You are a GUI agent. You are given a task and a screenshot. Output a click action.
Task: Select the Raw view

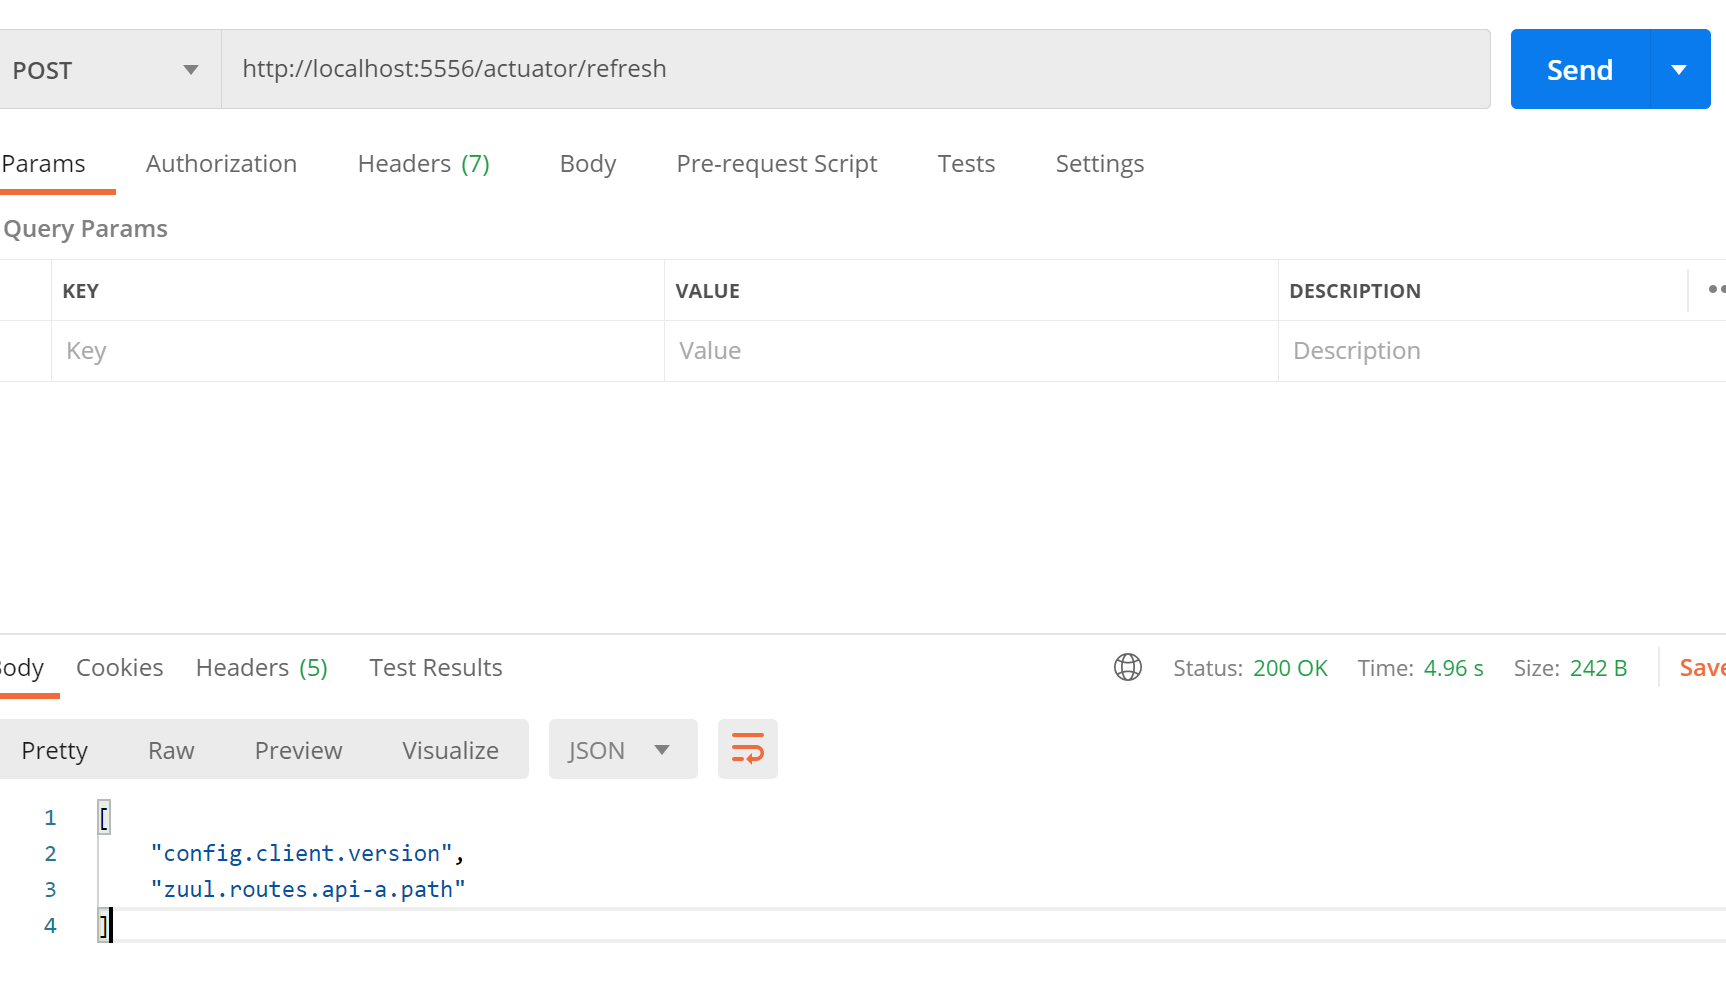(171, 750)
